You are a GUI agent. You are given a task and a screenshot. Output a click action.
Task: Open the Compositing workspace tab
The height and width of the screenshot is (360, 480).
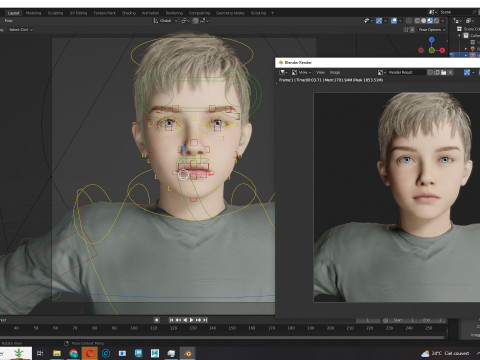[199, 13]
